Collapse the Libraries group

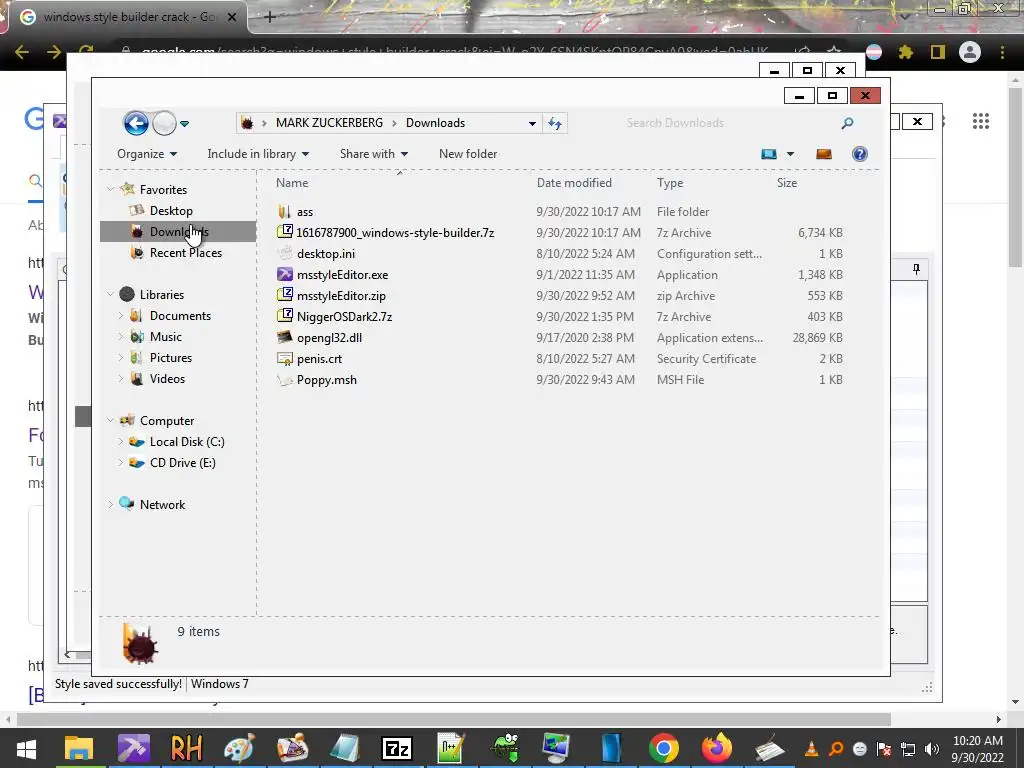tap(110, 295)
